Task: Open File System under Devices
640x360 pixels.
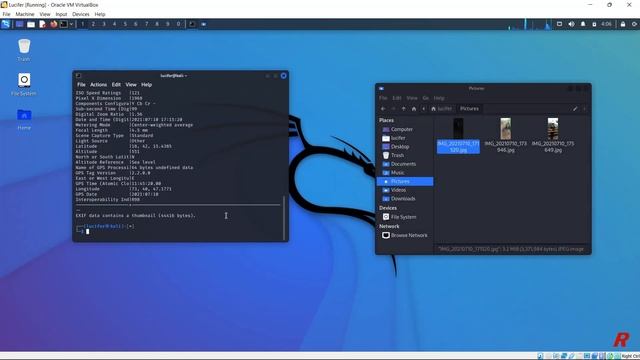Action: click(x=405, y=217)
